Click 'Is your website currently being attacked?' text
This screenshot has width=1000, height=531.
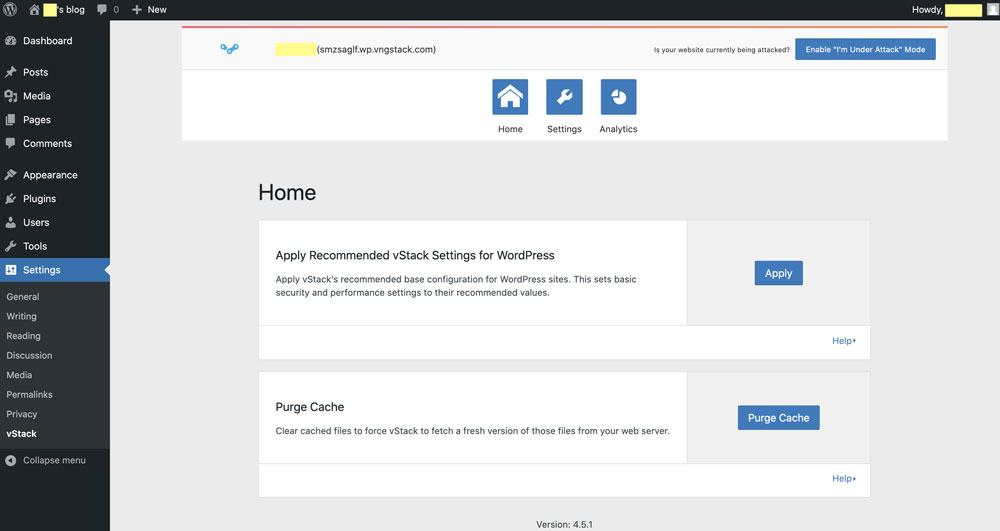[721, 50]
